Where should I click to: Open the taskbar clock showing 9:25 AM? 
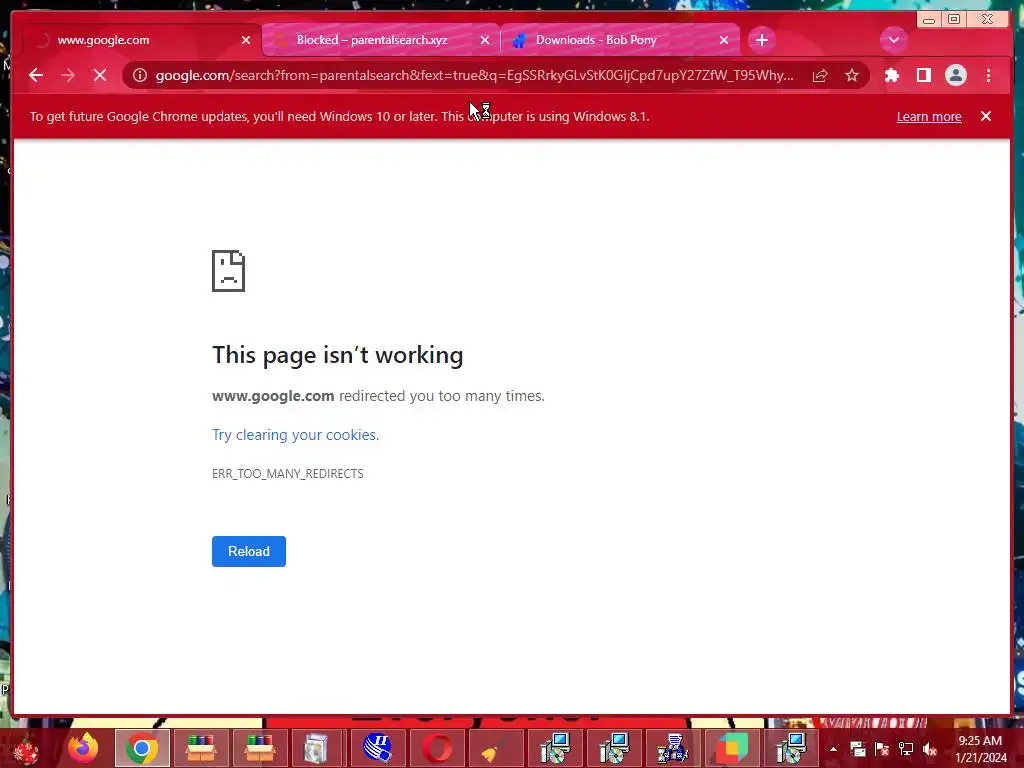point(980,749)
